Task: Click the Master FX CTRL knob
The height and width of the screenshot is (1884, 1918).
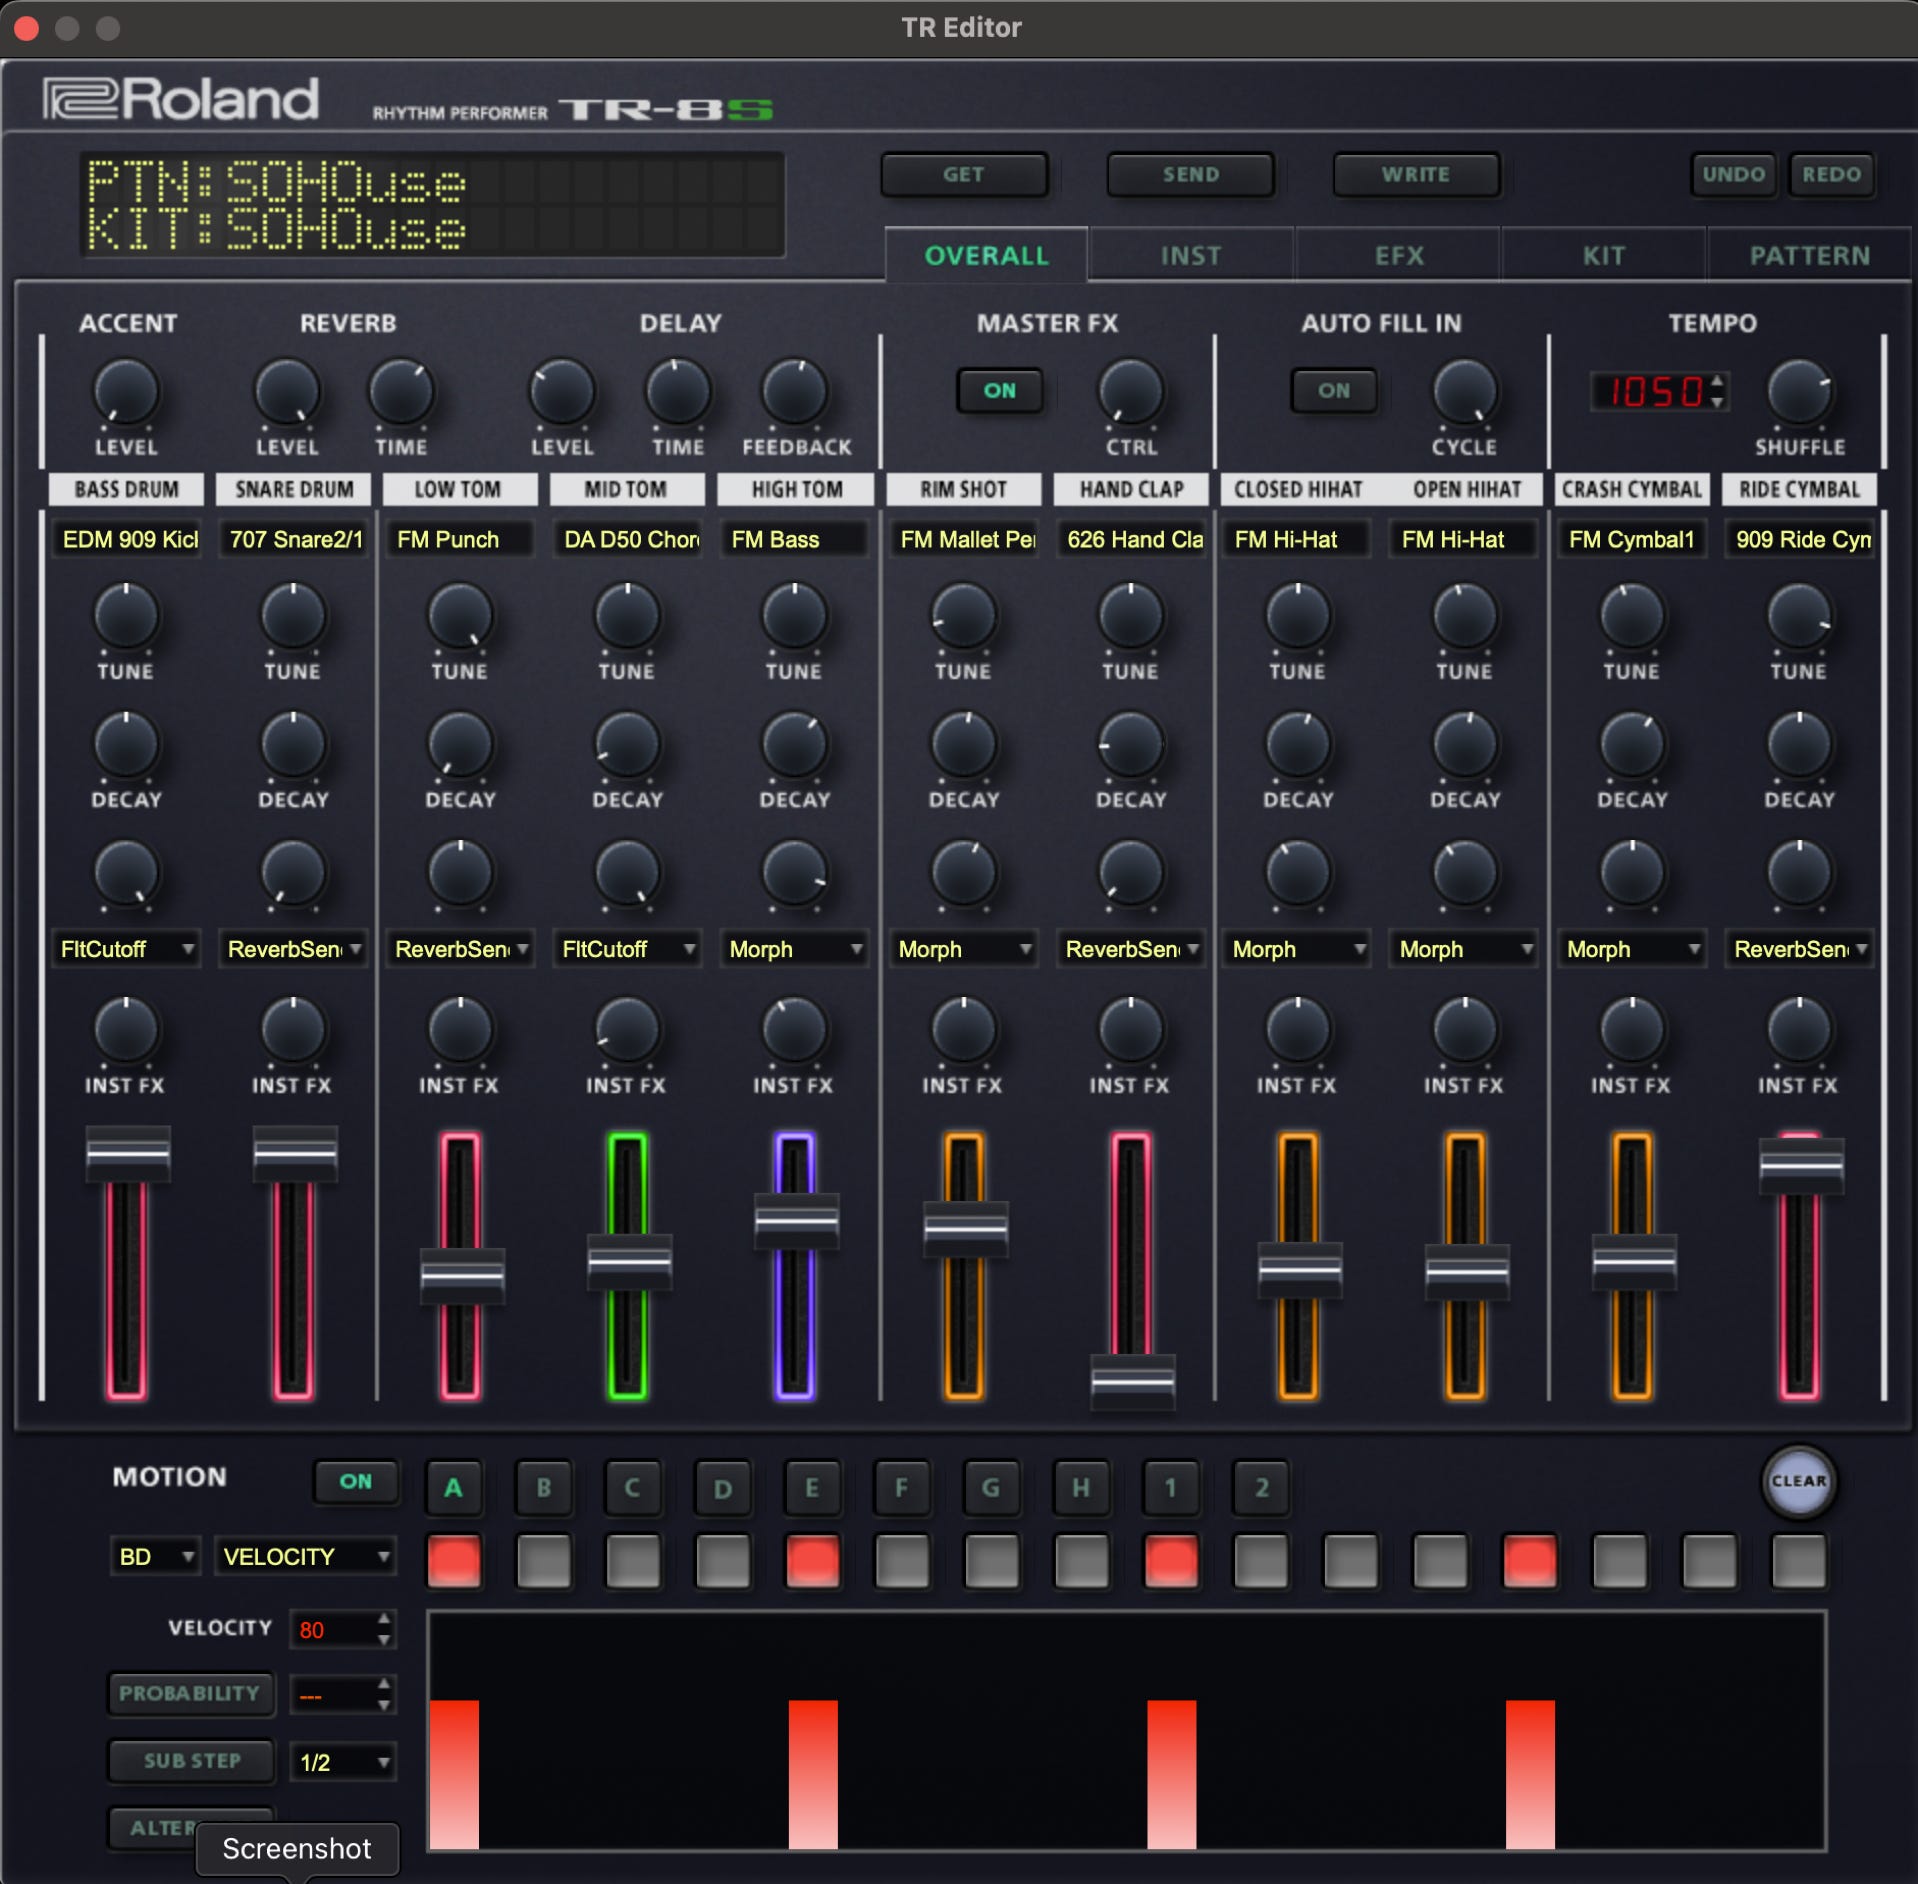Action: (1131, 391)
